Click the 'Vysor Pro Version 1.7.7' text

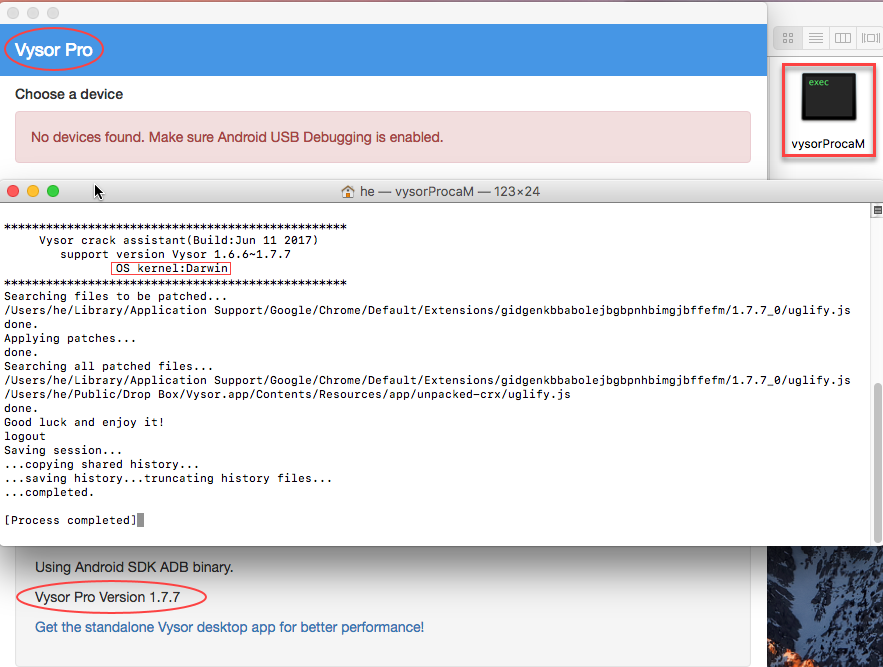(107, 597)
